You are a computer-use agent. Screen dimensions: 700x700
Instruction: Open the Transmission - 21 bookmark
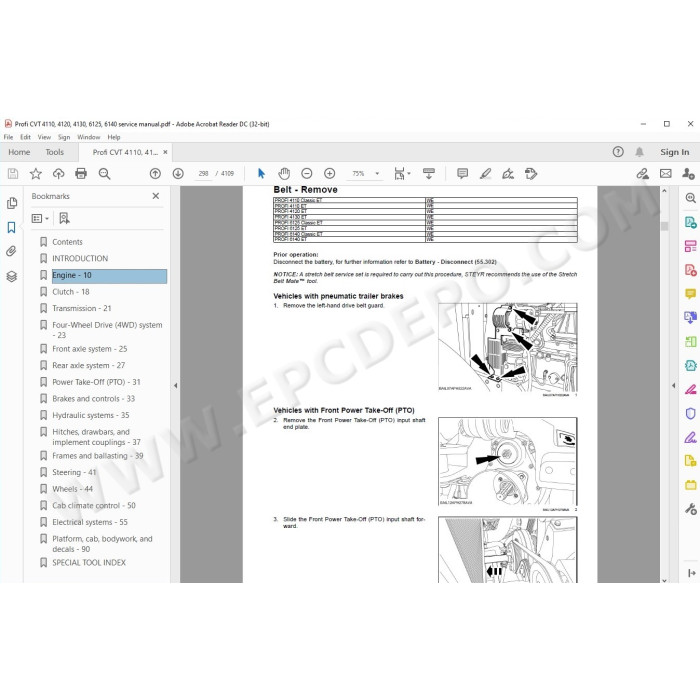82,308
